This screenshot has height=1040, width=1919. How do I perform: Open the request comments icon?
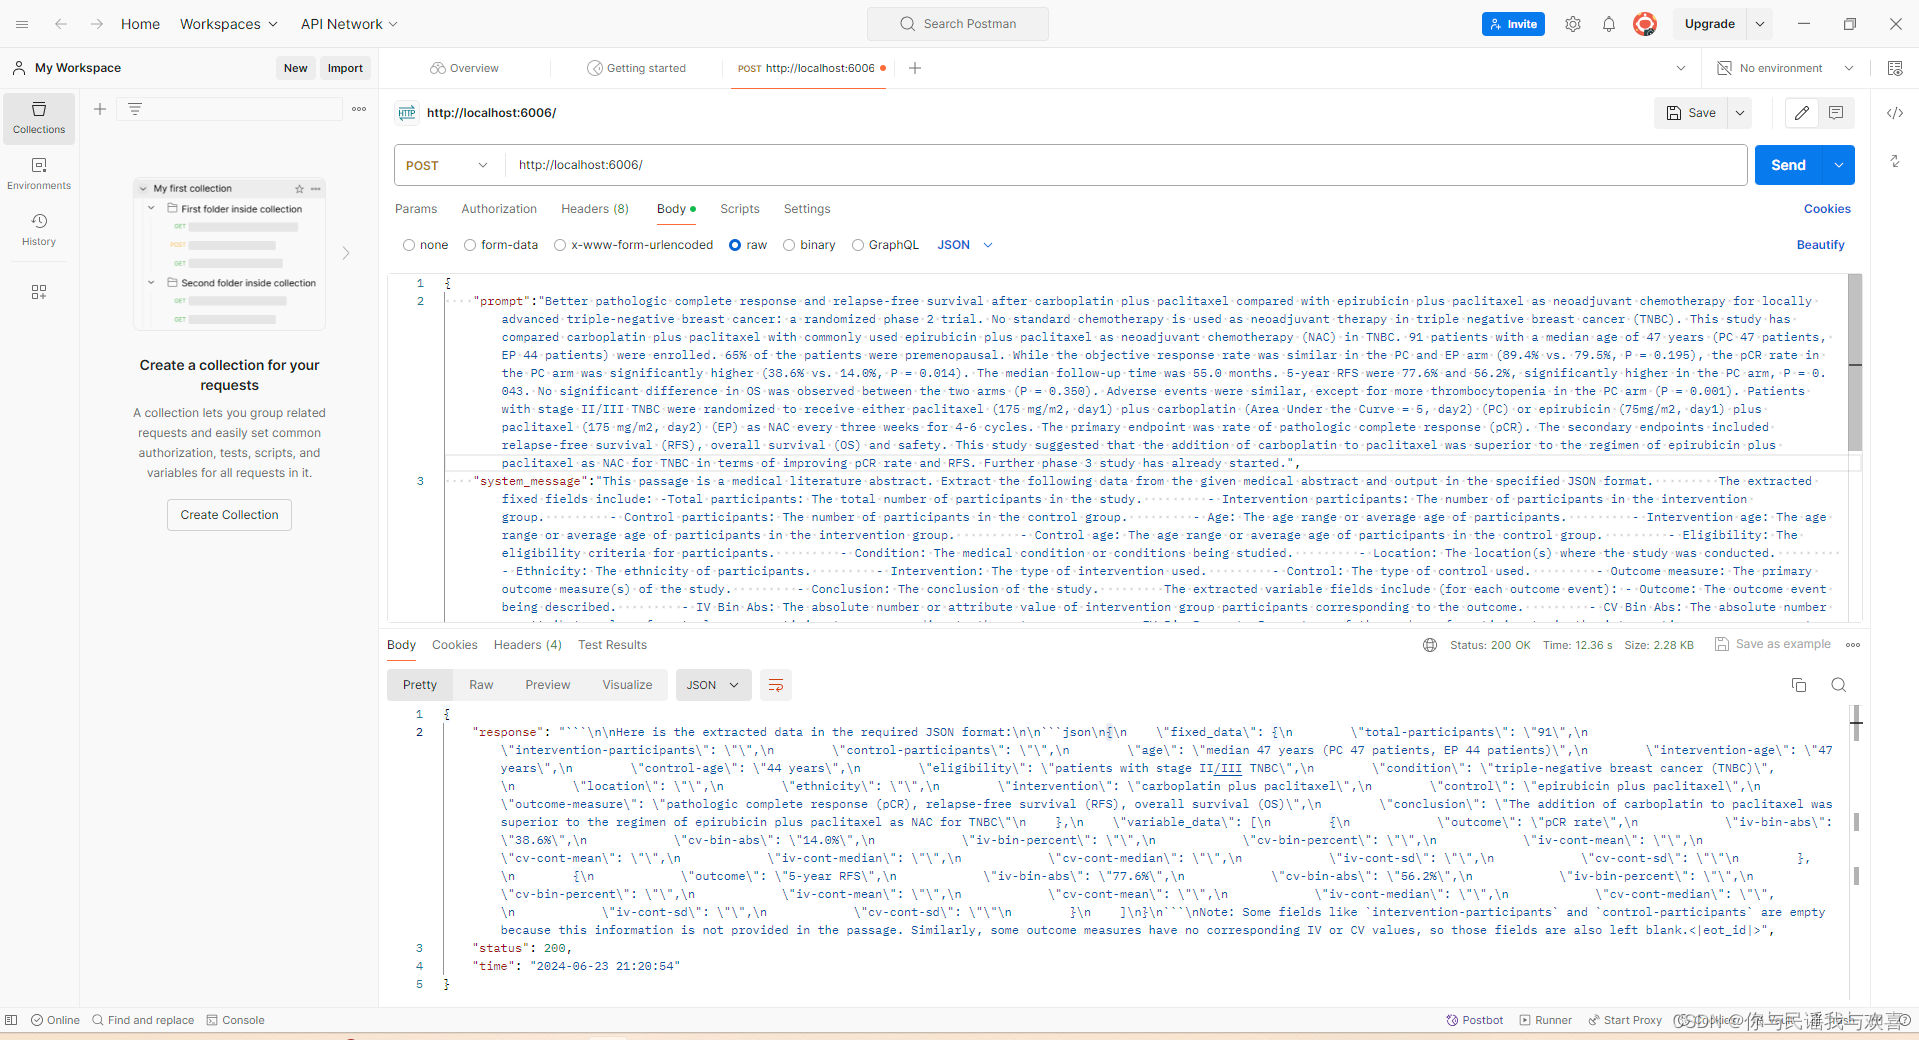coord(1836,113)
